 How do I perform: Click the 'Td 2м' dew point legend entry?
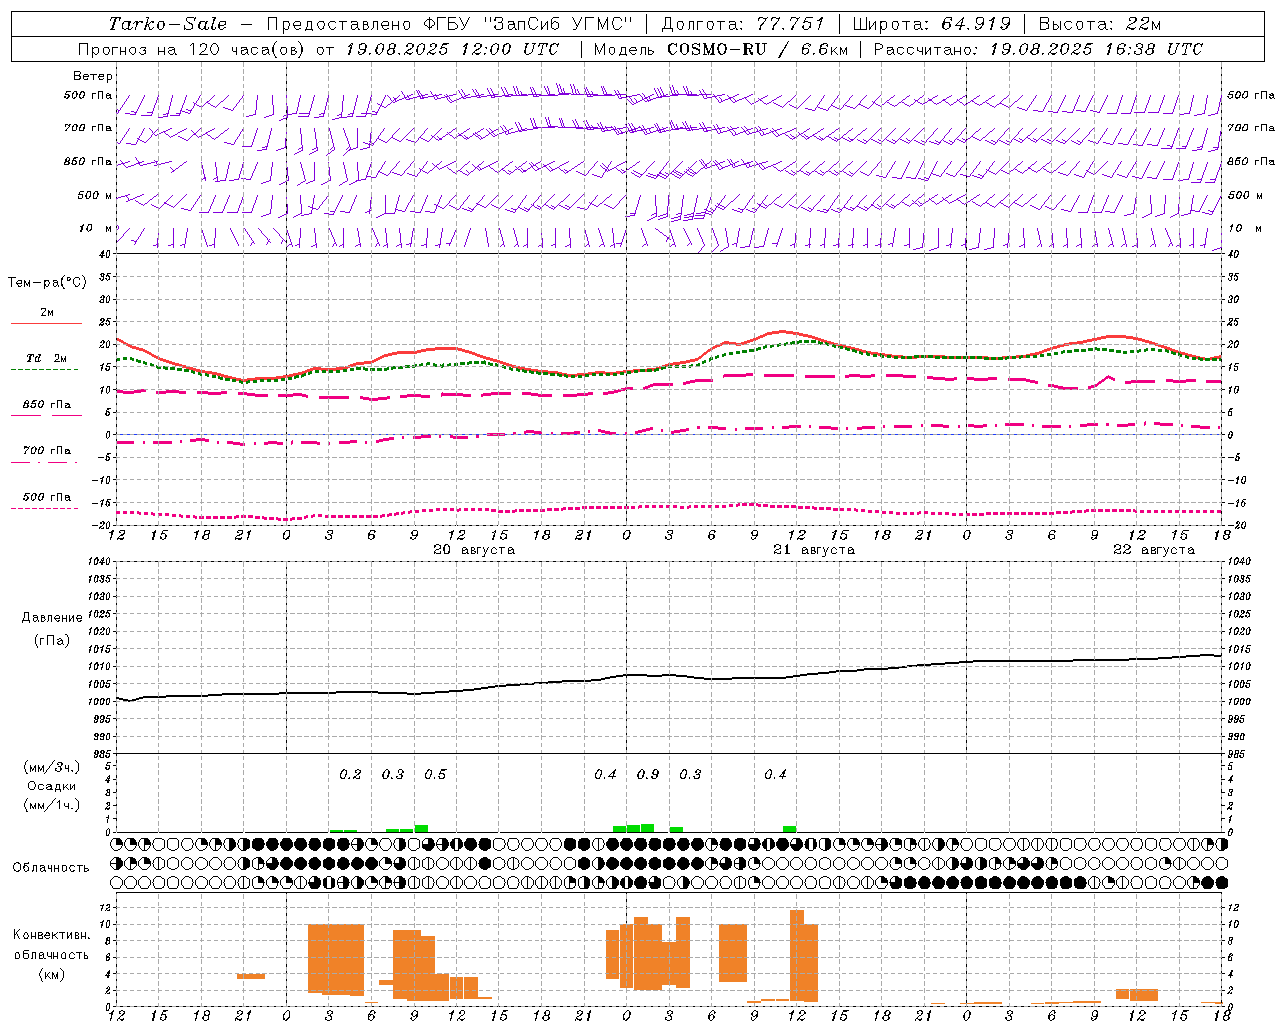[x=47, y=358]
